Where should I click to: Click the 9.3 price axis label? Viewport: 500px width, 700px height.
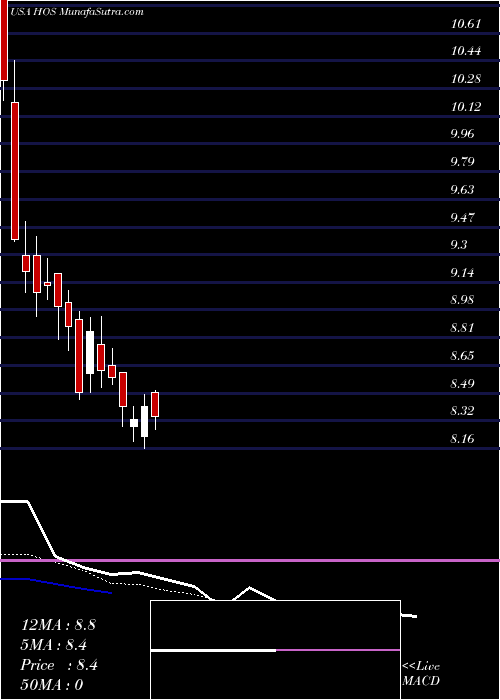pyautogui.click(x=458, y=245)
